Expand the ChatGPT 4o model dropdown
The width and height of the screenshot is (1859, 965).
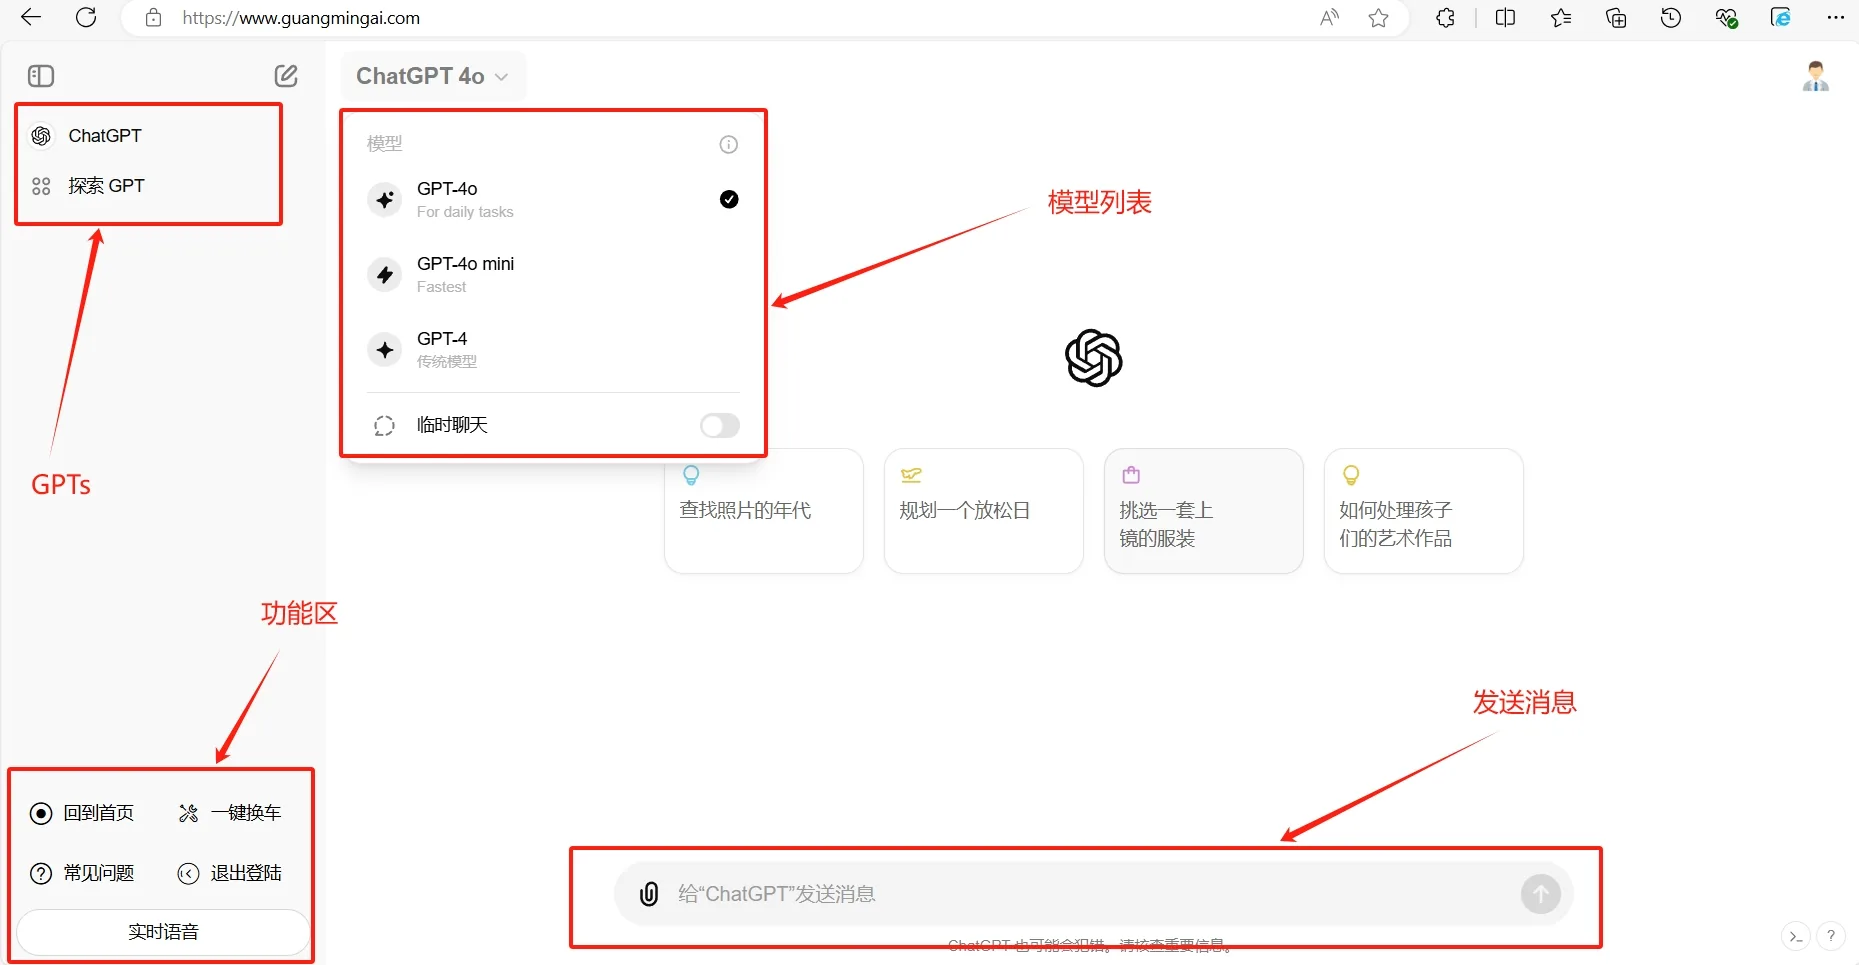point(432,76)
